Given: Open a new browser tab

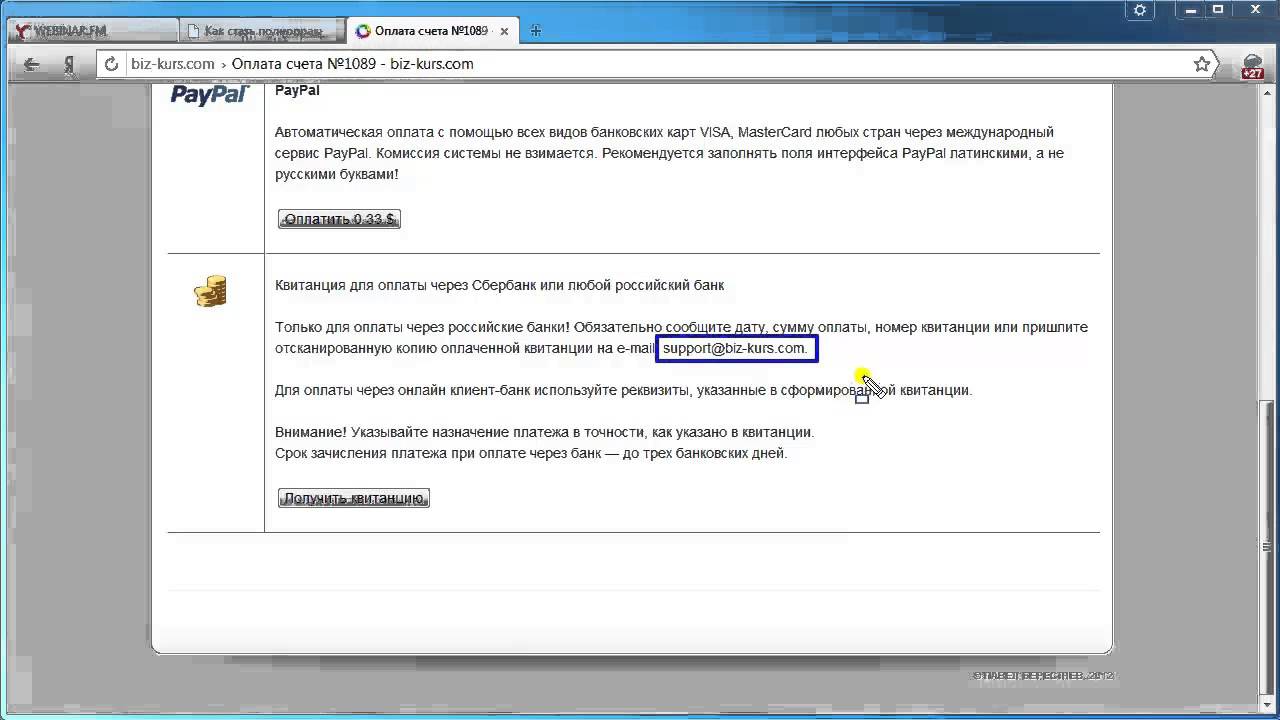Looking at the screenshot, I should pyautogui.click(x=536, y=31).
